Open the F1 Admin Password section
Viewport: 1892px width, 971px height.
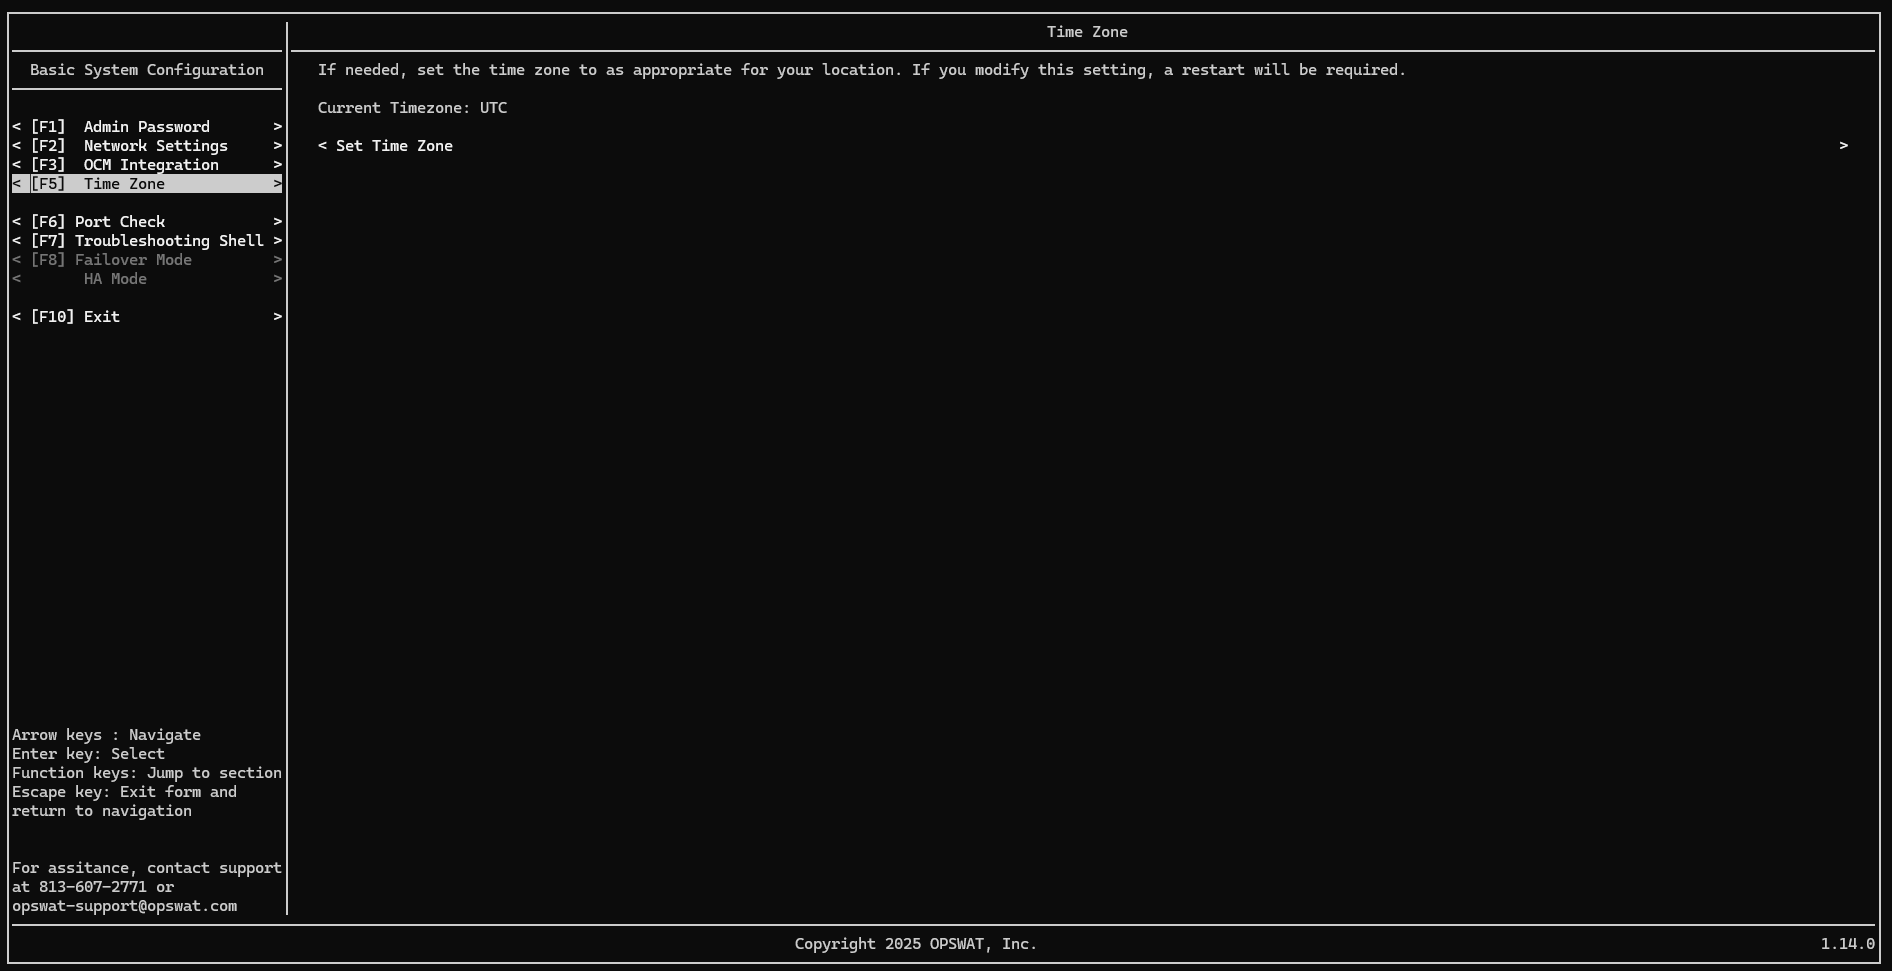pyautogui.click(x=147, y=127)
